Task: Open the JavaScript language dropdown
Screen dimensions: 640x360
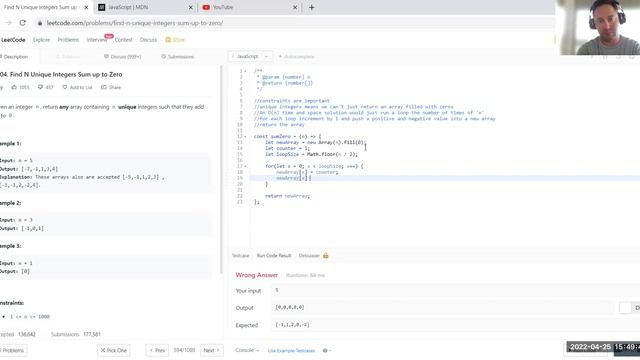Action: (x=250, y=56)
